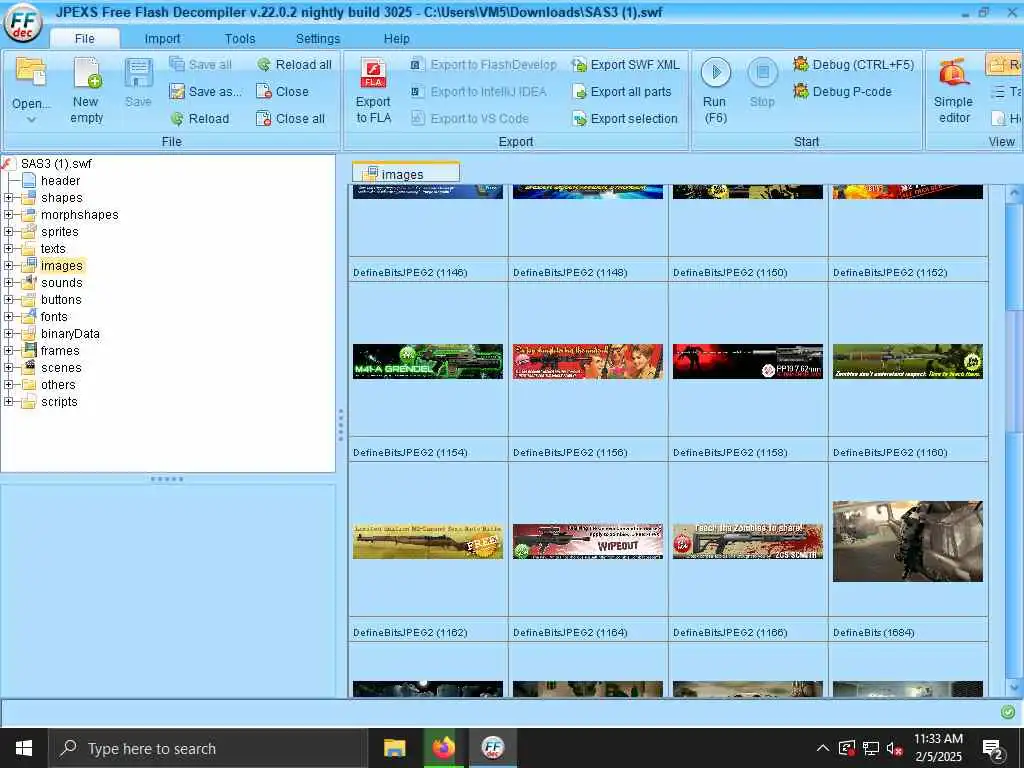Open File Explorer from the taskbar
1024x768 pixels.
coord(394,748)
